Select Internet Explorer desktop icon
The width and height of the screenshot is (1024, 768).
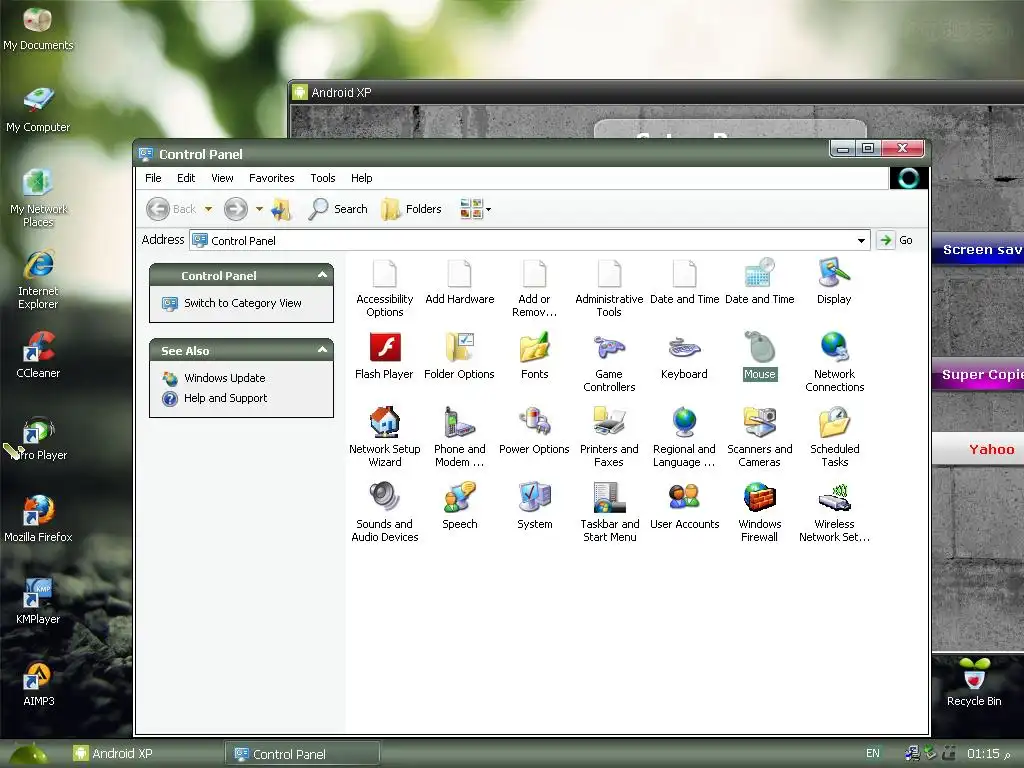coord(38,280)
